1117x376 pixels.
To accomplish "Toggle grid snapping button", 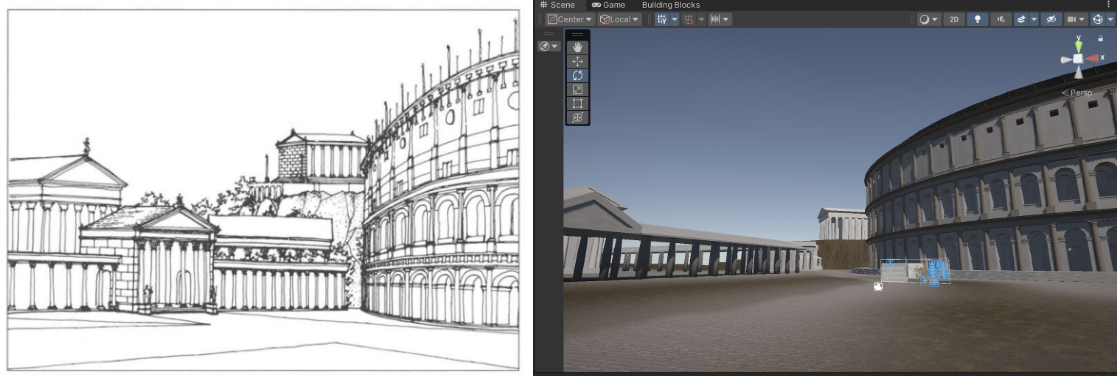I will pos(662,19).
